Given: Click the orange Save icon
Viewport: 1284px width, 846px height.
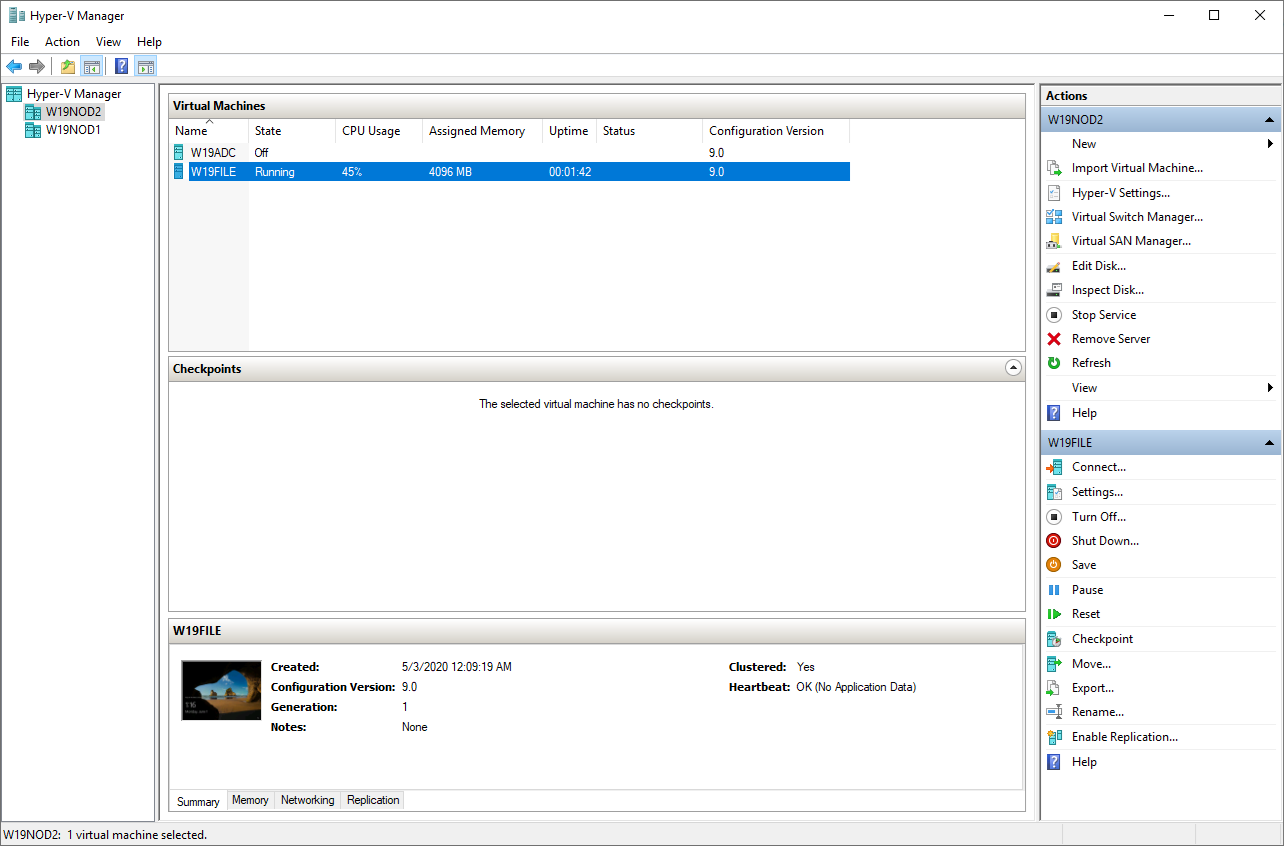Looking at the screenshot, I should 1053,565.
